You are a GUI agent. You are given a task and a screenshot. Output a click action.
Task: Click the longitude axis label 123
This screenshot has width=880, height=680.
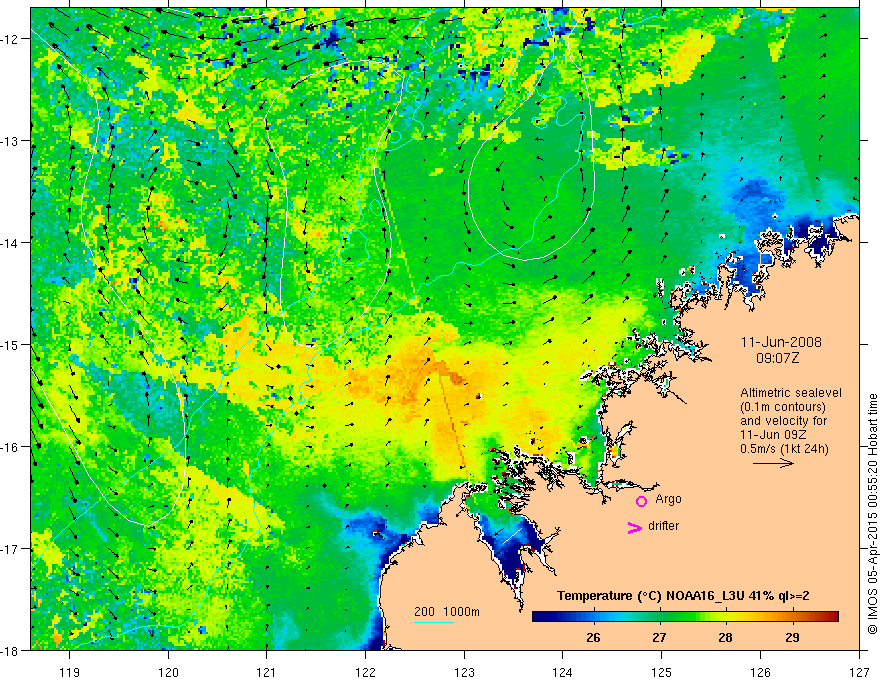(464, 672)
